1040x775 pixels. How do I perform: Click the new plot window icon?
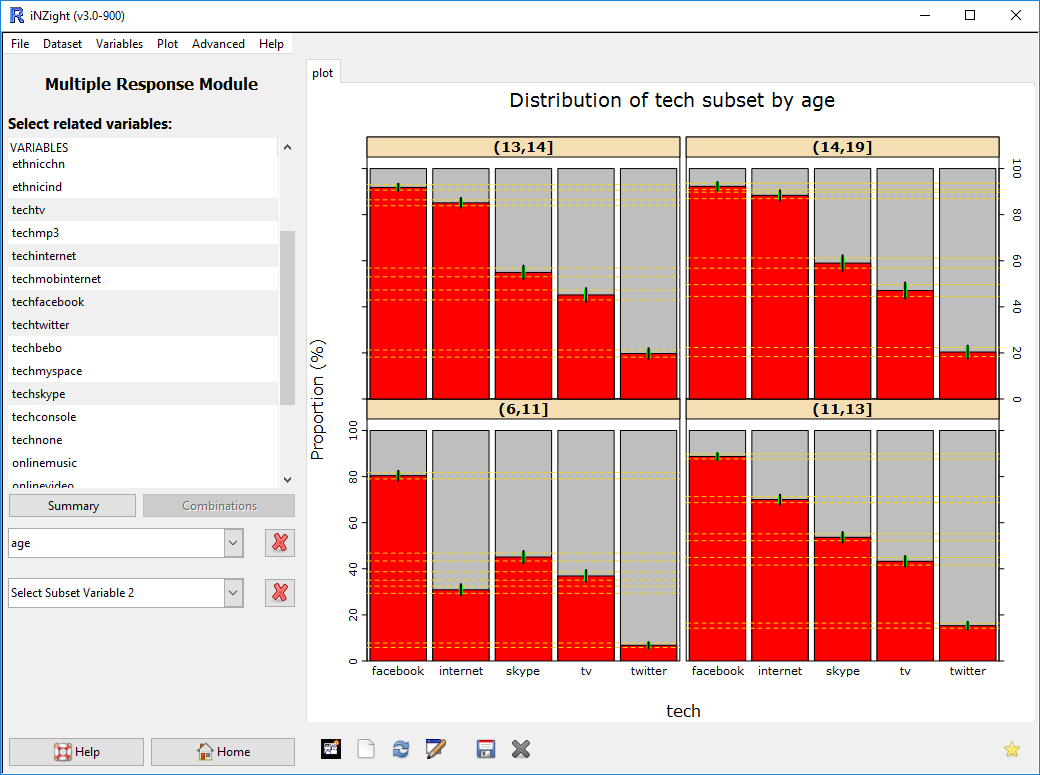332,749
